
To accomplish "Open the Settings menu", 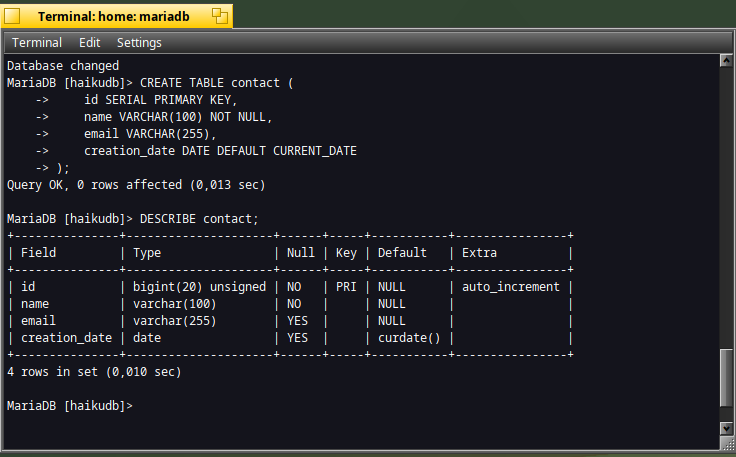I will click(x=139, y=43).
